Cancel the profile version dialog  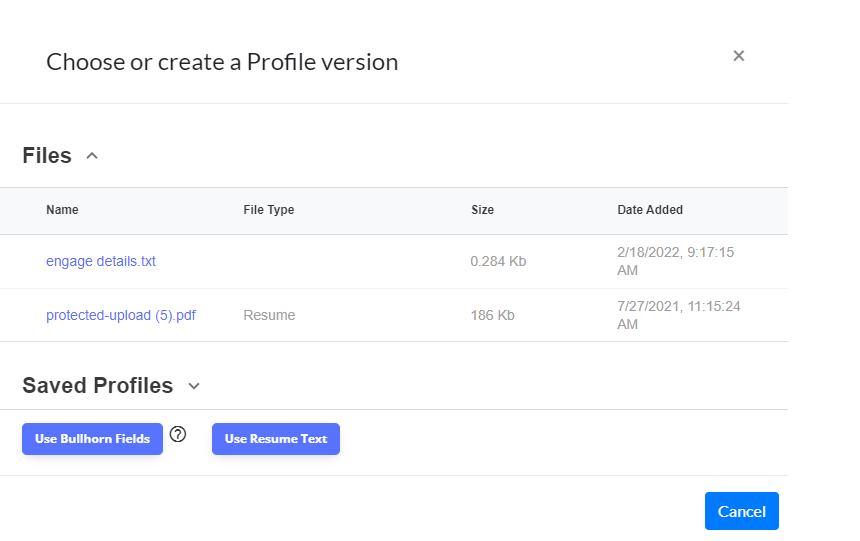tap(742, 511)
